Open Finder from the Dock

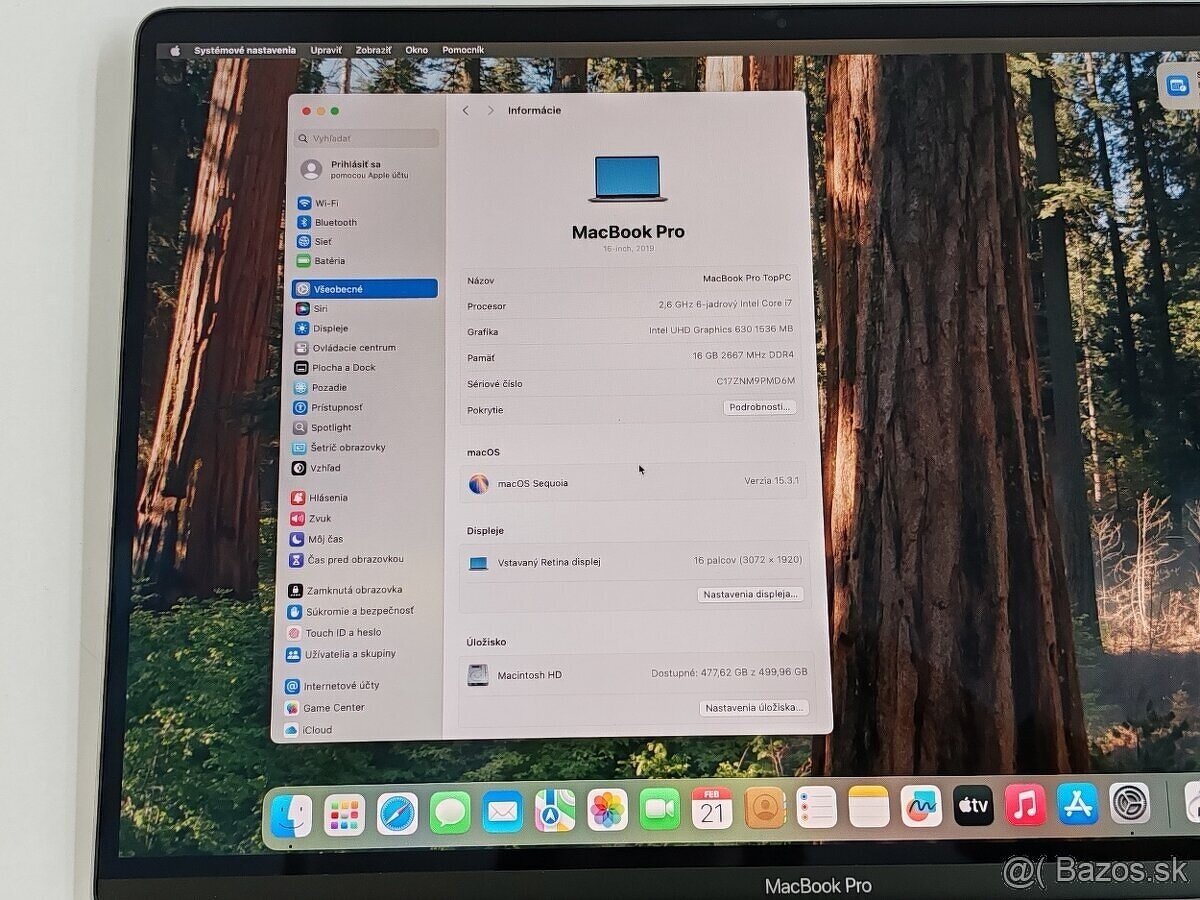coord(292,816)
